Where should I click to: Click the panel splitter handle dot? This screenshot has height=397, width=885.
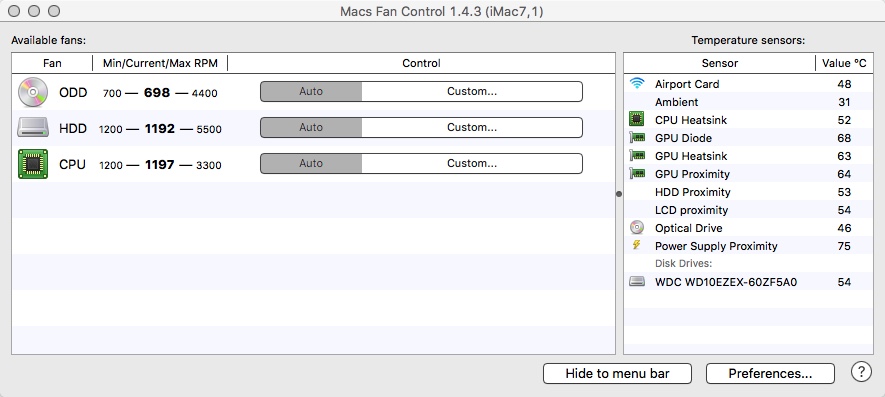(619, 194)
